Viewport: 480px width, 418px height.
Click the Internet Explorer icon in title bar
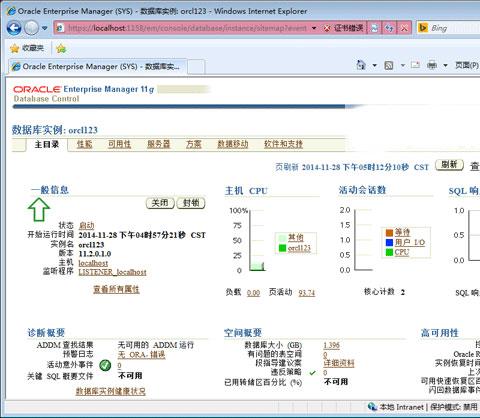pyautogui.click(x=11, y=11)
